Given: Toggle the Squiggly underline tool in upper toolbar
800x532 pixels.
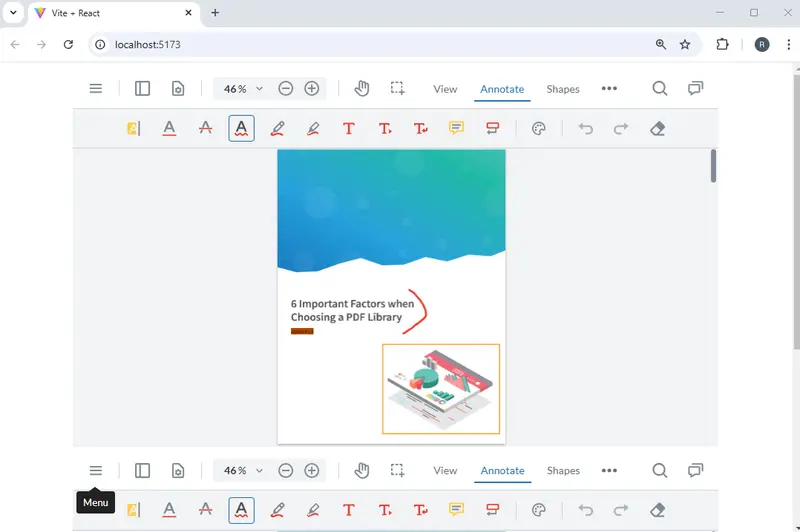Looking at the screenshot, I should pos(241,129).
